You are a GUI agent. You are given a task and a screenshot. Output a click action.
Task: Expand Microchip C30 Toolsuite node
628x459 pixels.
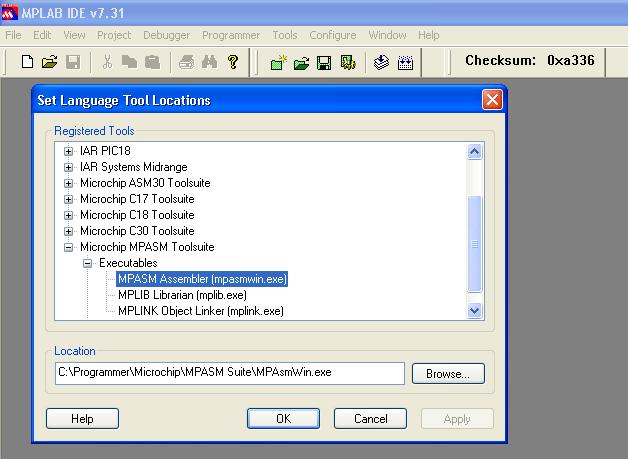(68, 232)
